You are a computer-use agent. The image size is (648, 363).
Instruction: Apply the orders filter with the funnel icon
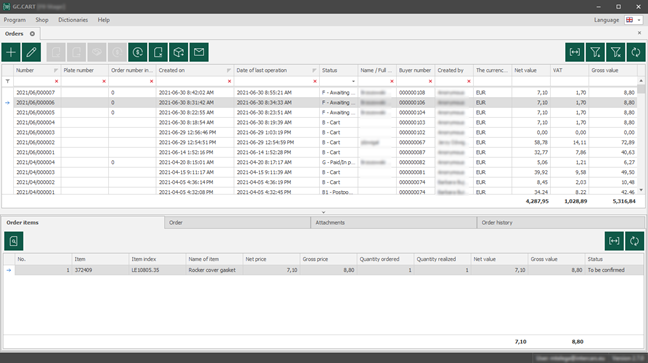click(x=595, y=52)
